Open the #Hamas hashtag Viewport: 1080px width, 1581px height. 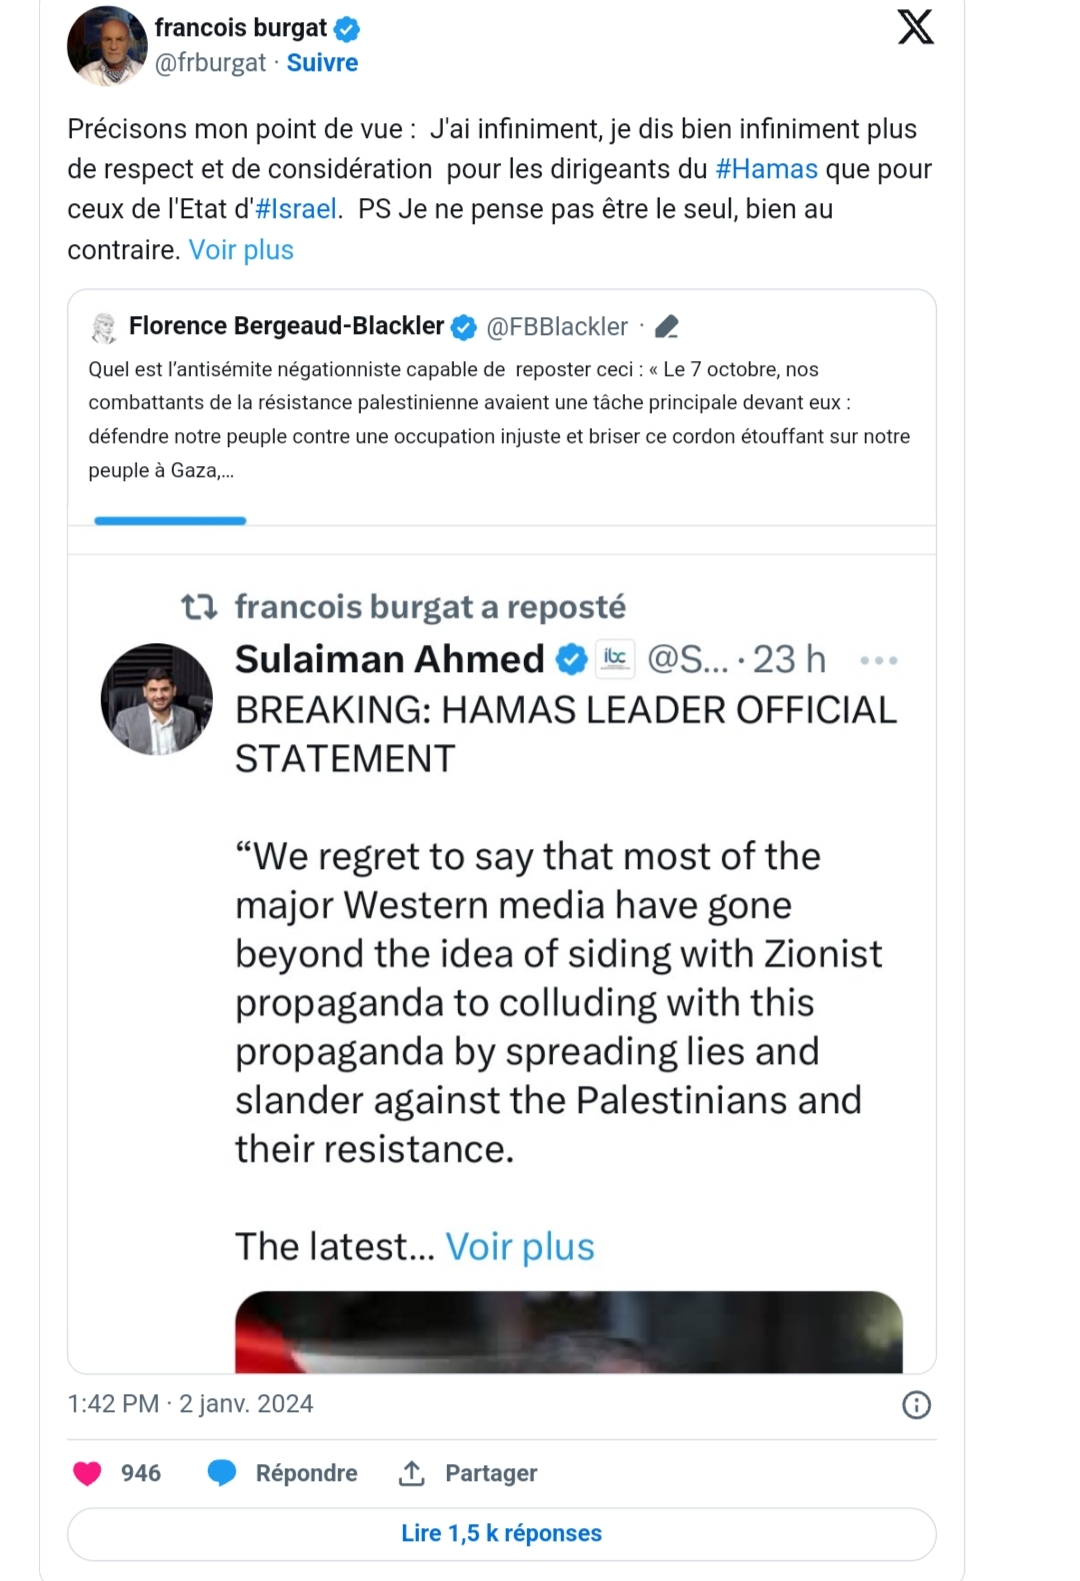pos(766,169)
